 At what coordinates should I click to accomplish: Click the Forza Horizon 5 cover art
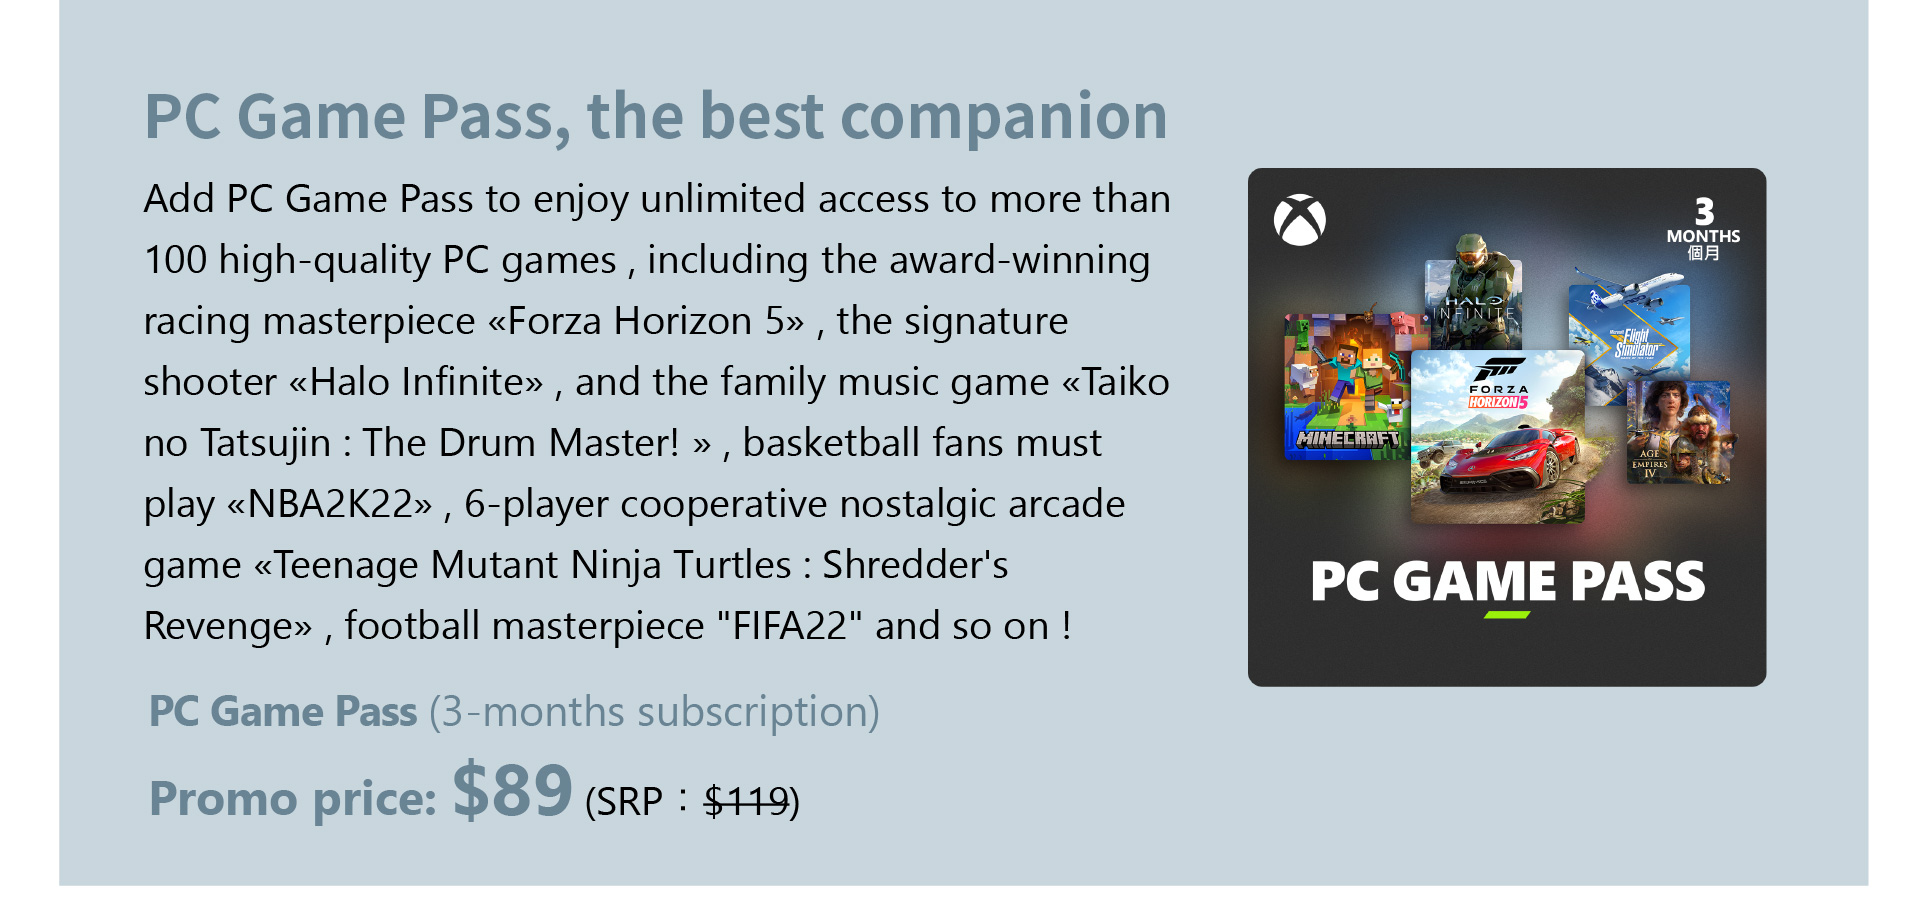coord(1497,437)
